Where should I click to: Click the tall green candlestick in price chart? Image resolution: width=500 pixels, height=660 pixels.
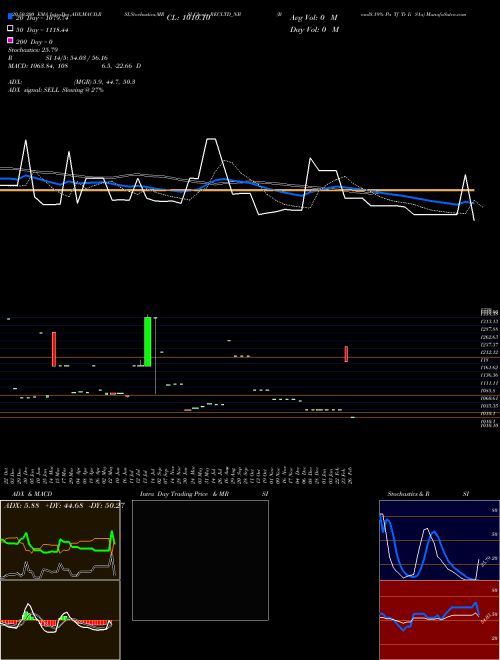(x=148, y=341)
